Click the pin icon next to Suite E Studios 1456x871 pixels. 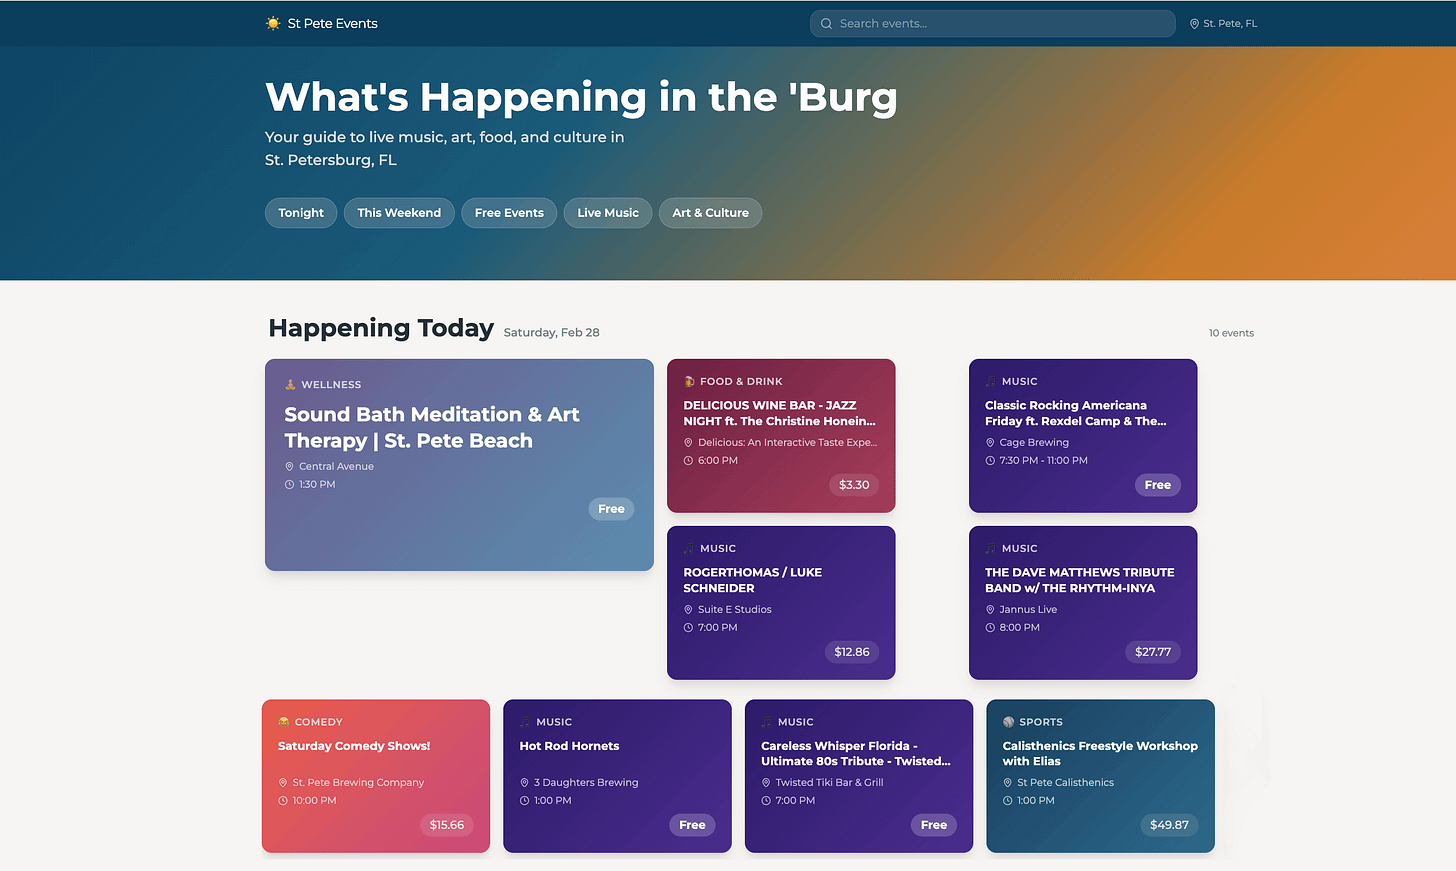(x=688, y=610)
